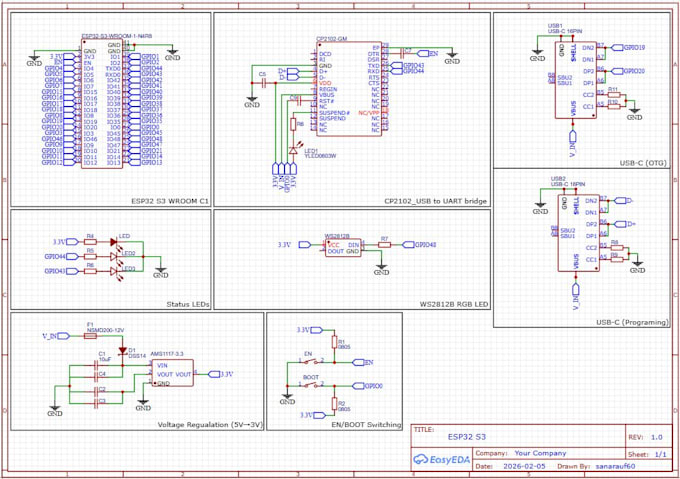Click the drawn-by name 'sanarauf60'
Viewport: 680px width, 479px height.
pyautogui.click(x=615, y=466)
